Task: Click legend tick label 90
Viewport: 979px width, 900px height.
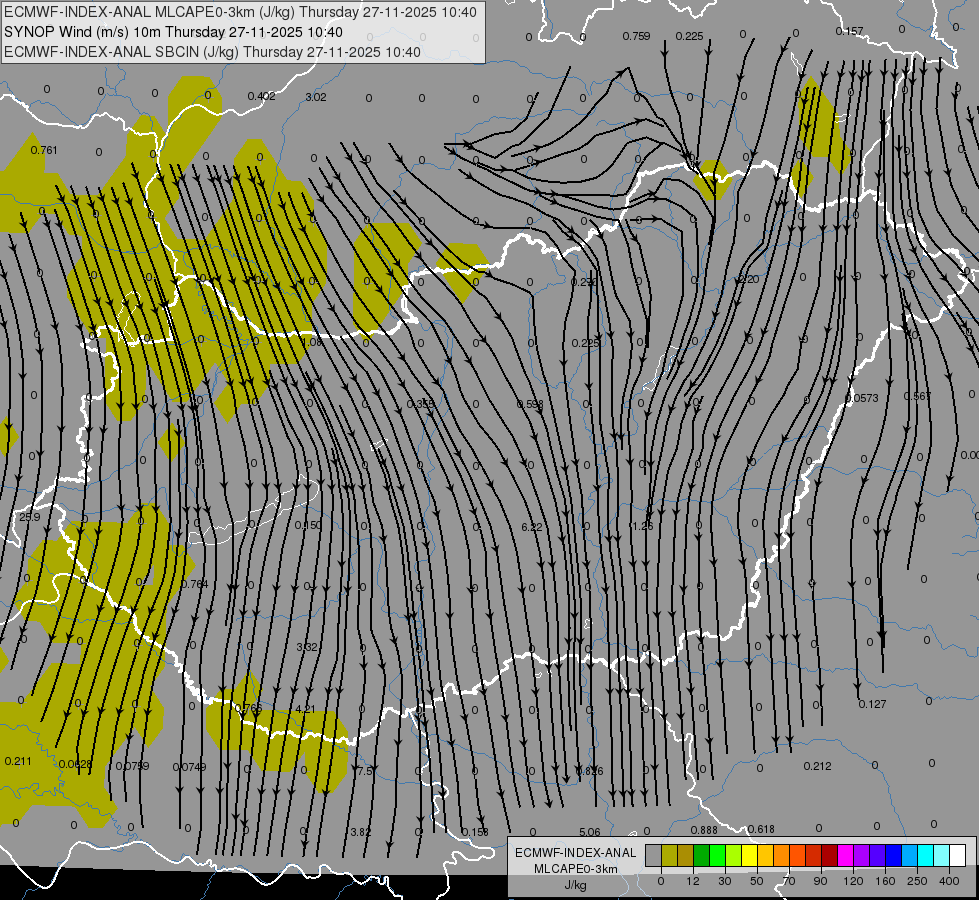Action: 820,881
